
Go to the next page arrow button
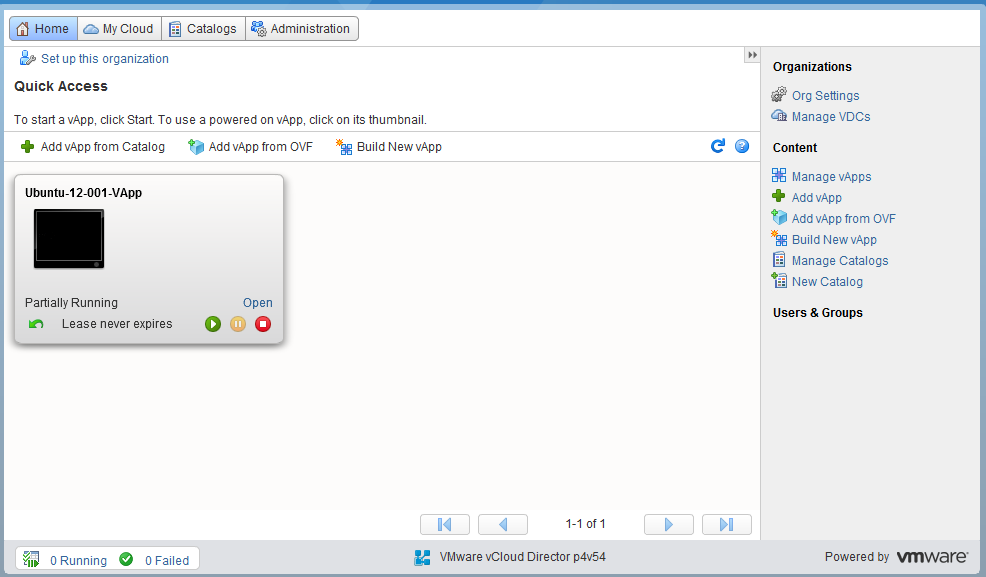[669, 524]
